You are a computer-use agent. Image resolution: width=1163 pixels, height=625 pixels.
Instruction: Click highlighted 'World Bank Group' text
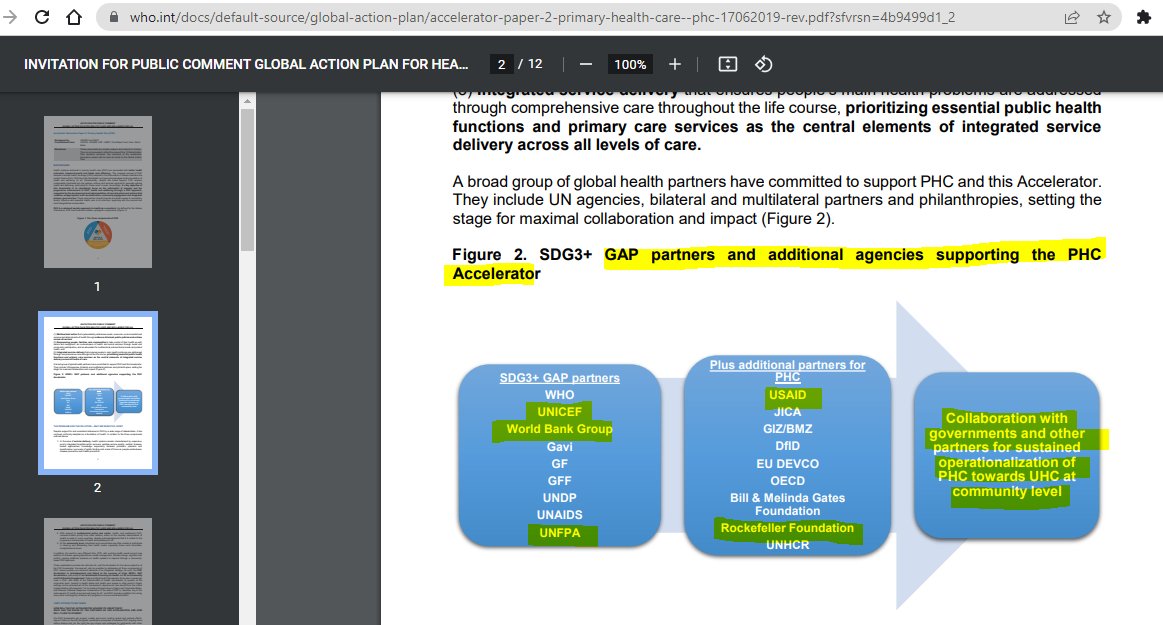click(x=559, y=429)
